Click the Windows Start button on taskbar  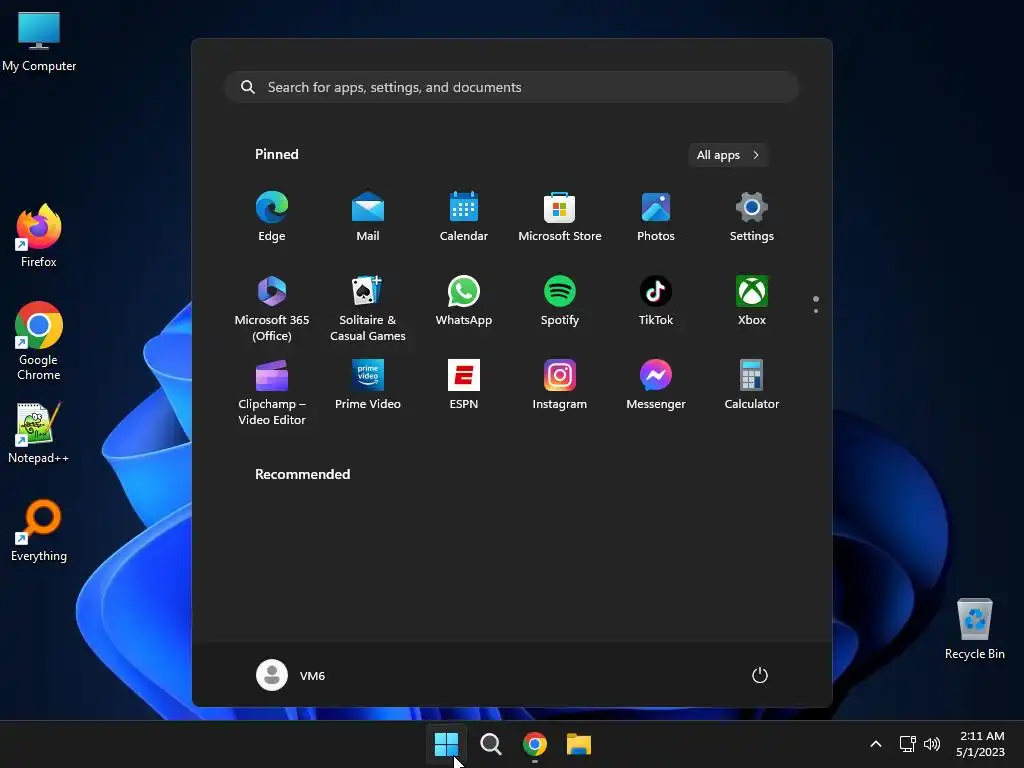pos(447,744)
